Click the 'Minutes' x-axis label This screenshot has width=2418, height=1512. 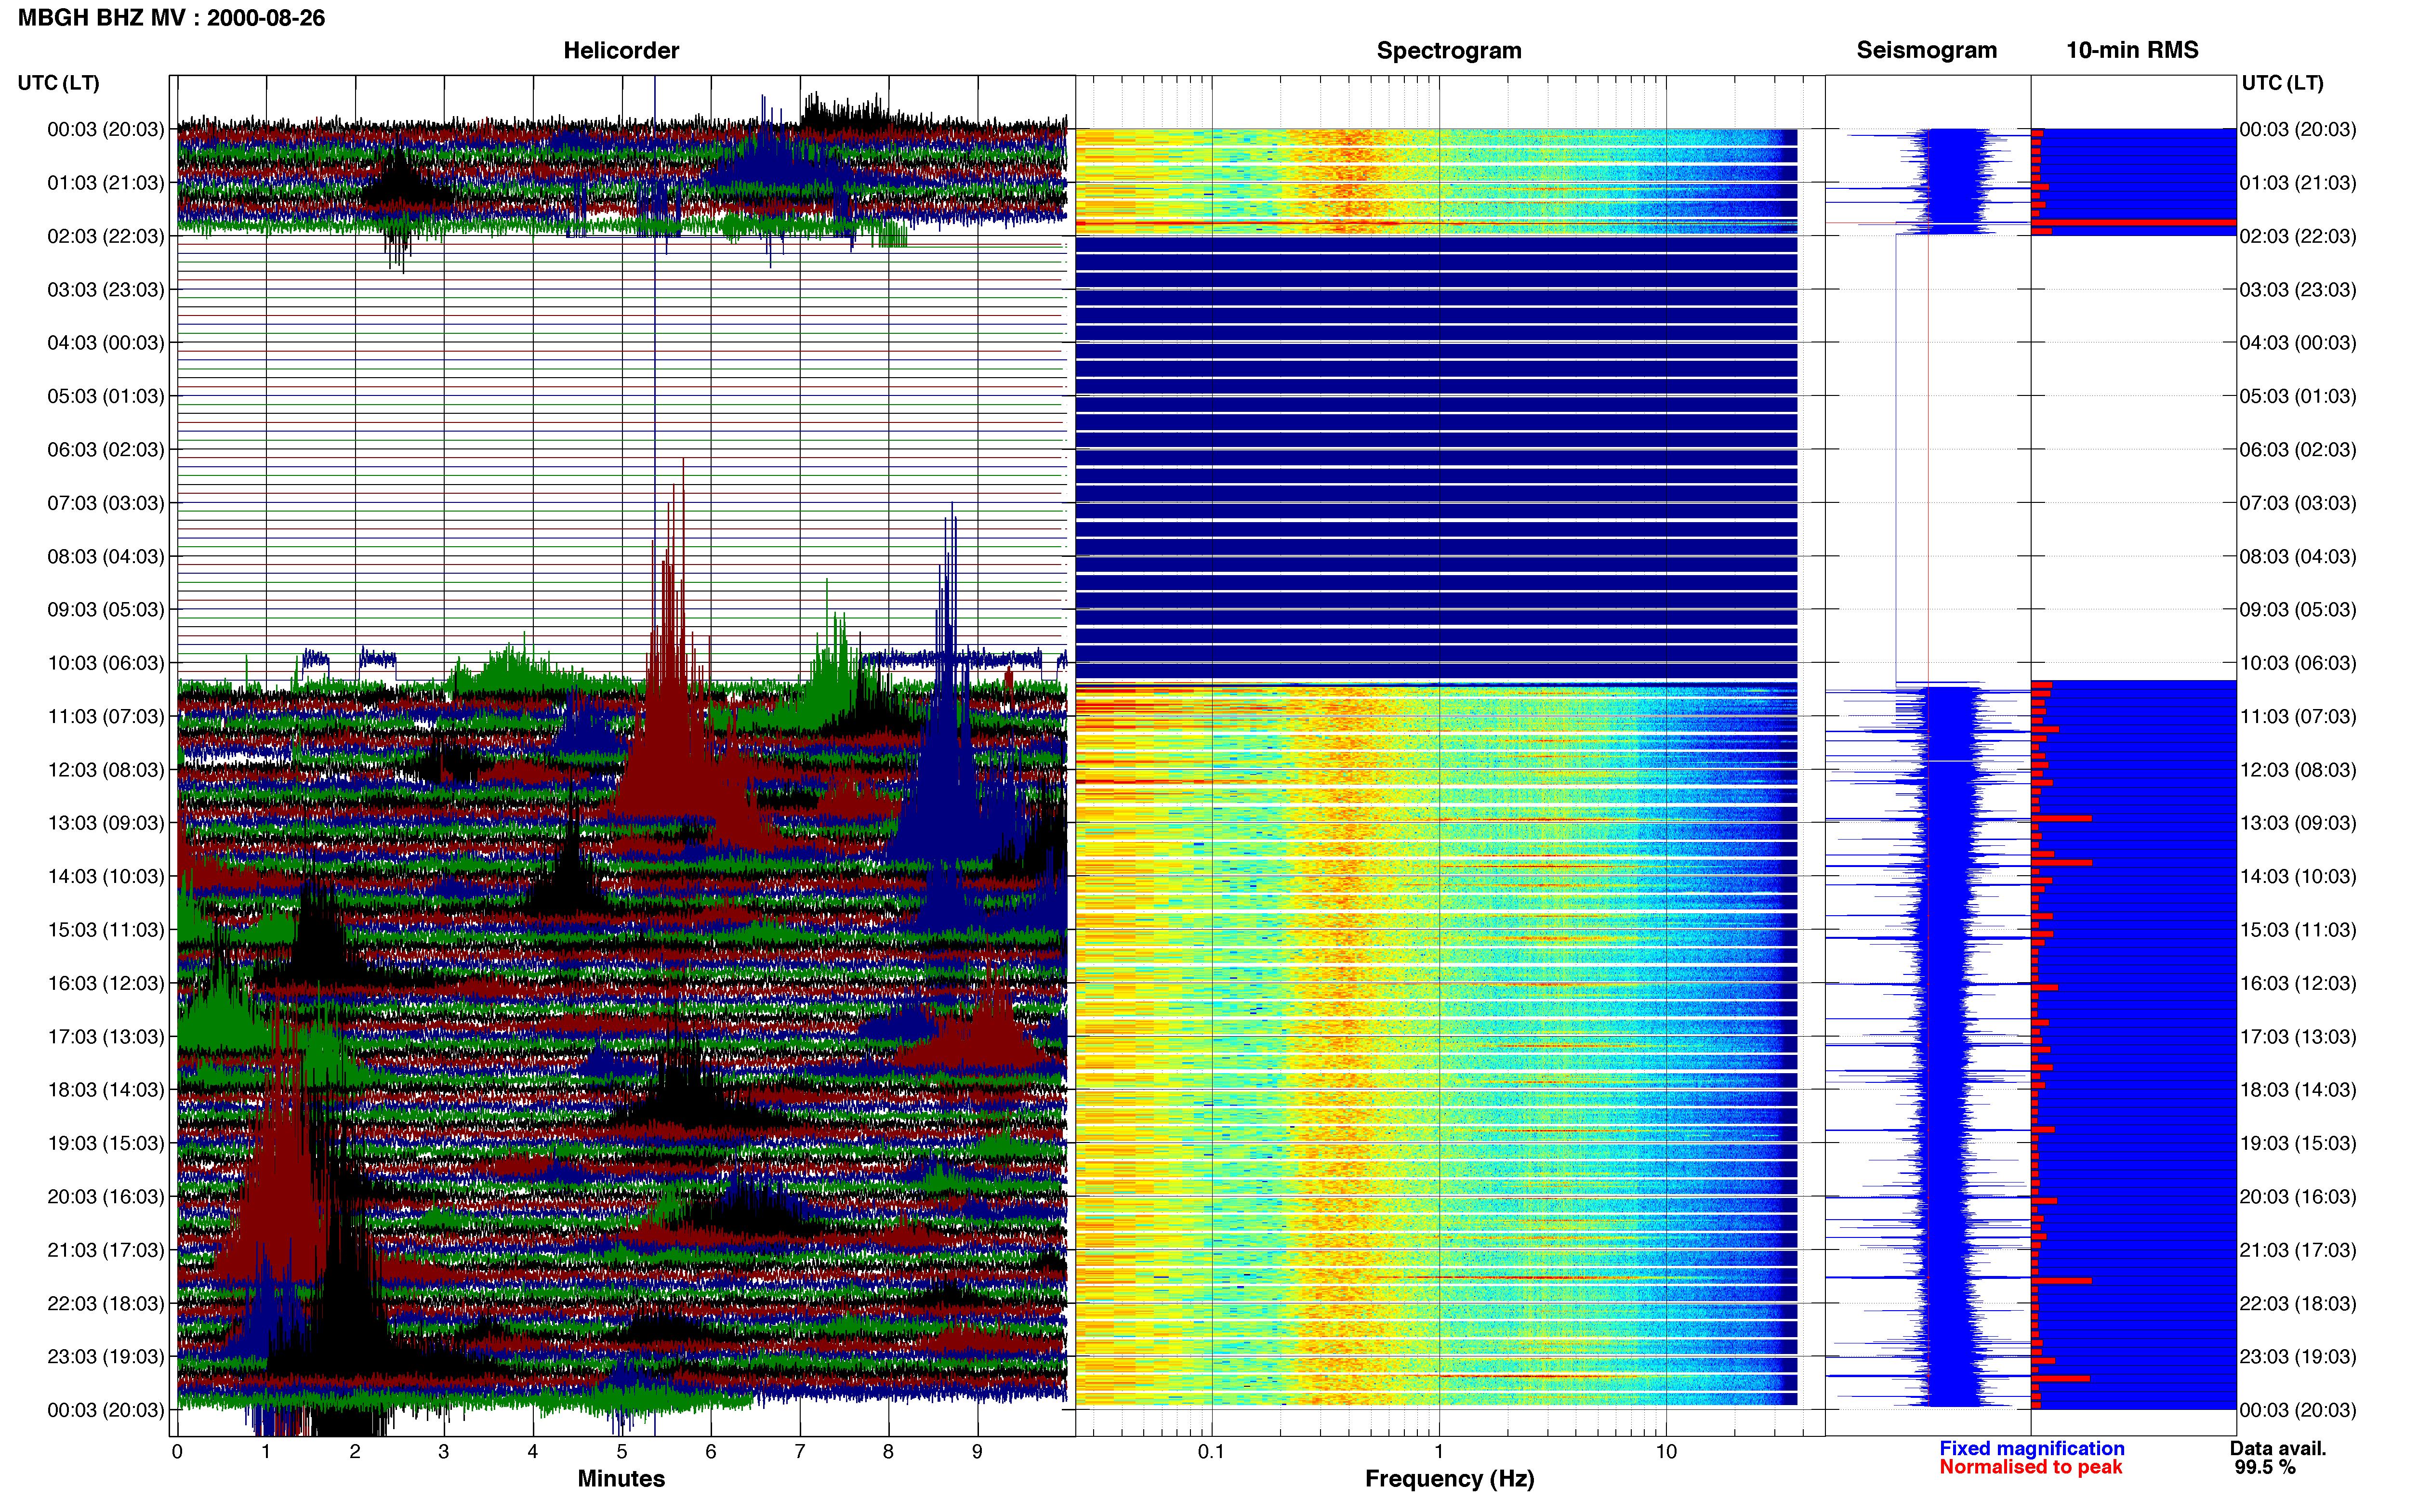(x=621, y=1478)
